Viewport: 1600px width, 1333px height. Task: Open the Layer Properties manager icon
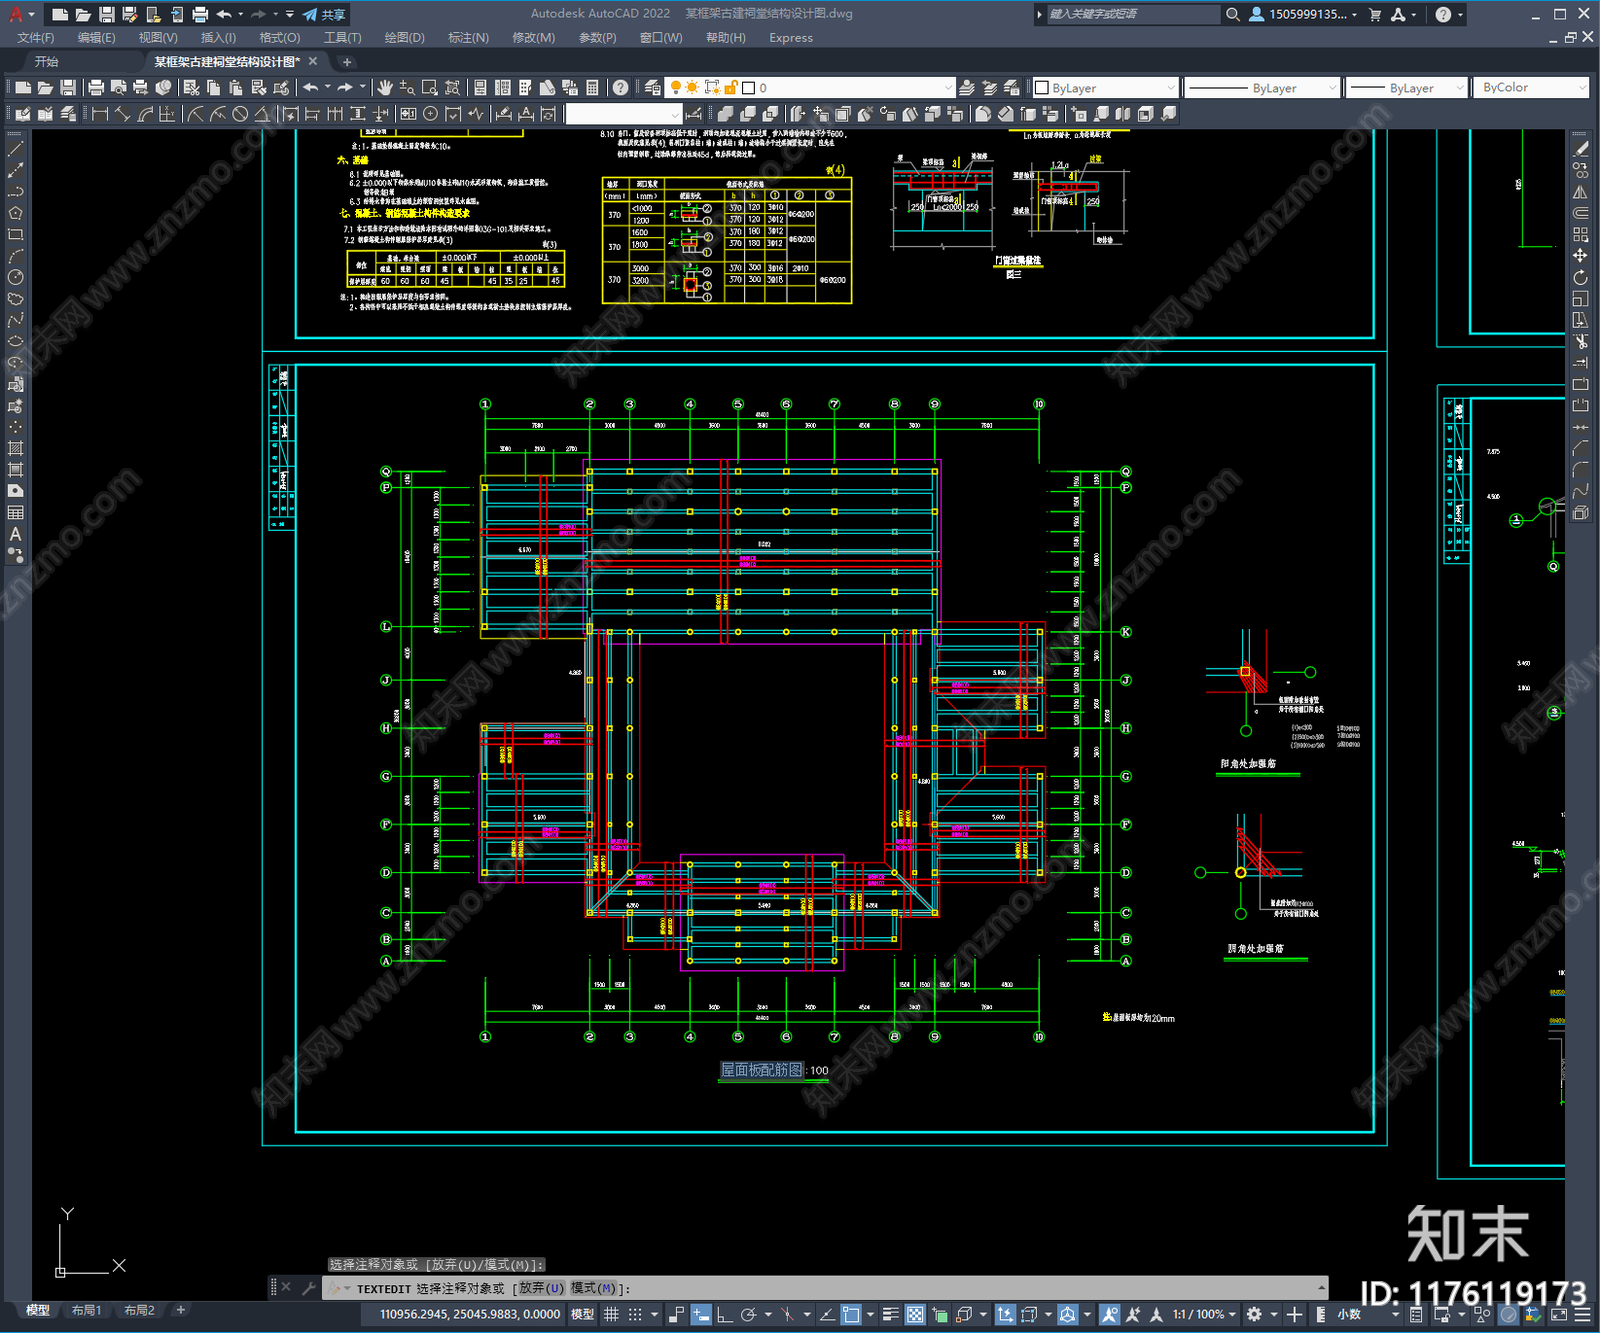click(x=652, y=88)
